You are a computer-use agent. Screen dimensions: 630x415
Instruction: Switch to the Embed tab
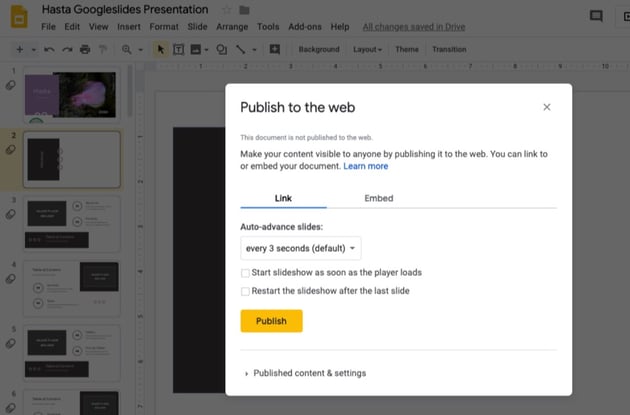tap(378, 198)
